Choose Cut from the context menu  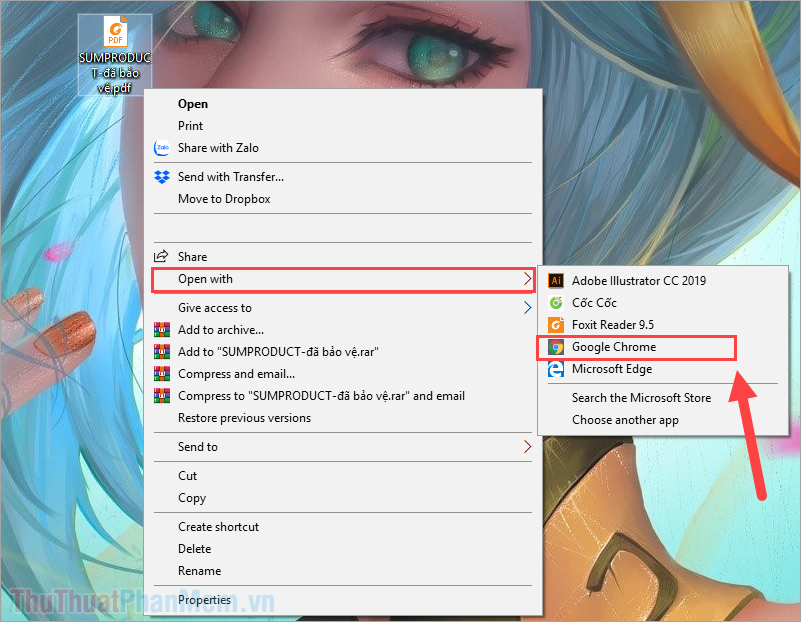coord(343,476)
